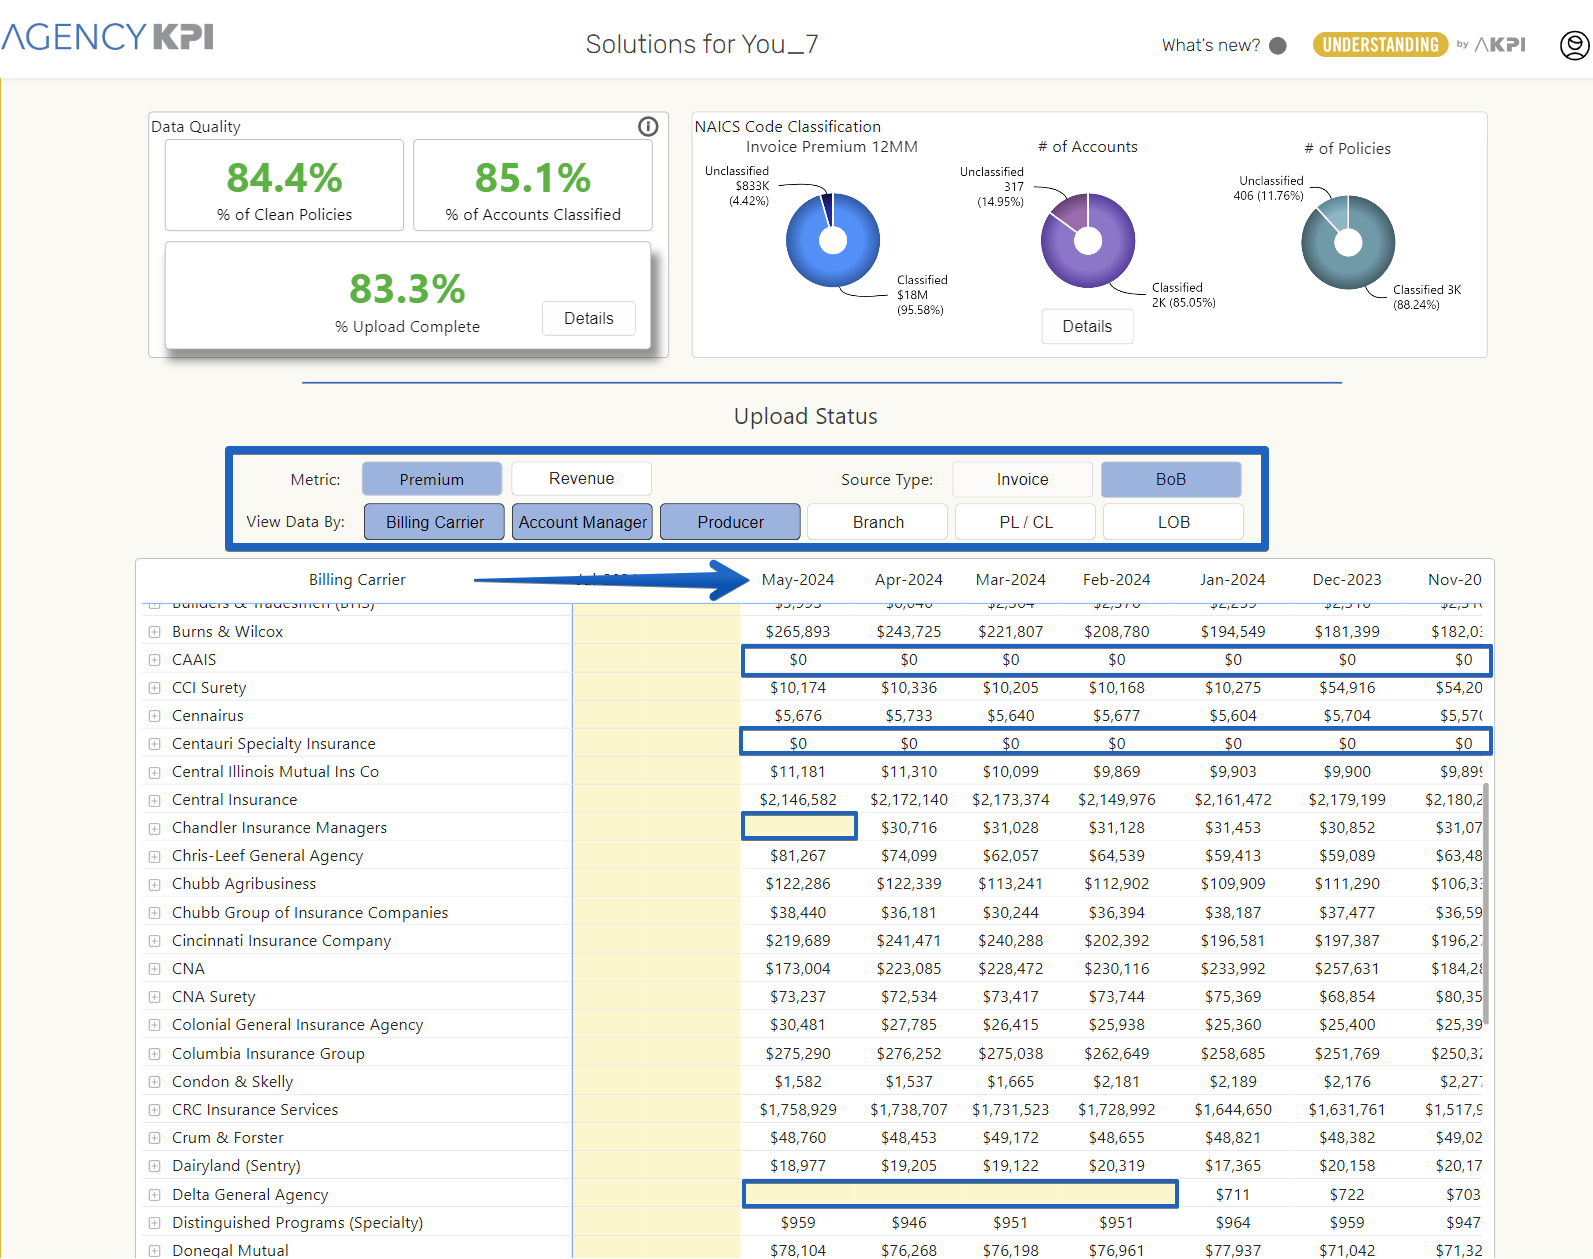The height and width of the screenshot is (1259, 1593).
Task: Click the AgencyKPI logo
Action: [107, 38]
